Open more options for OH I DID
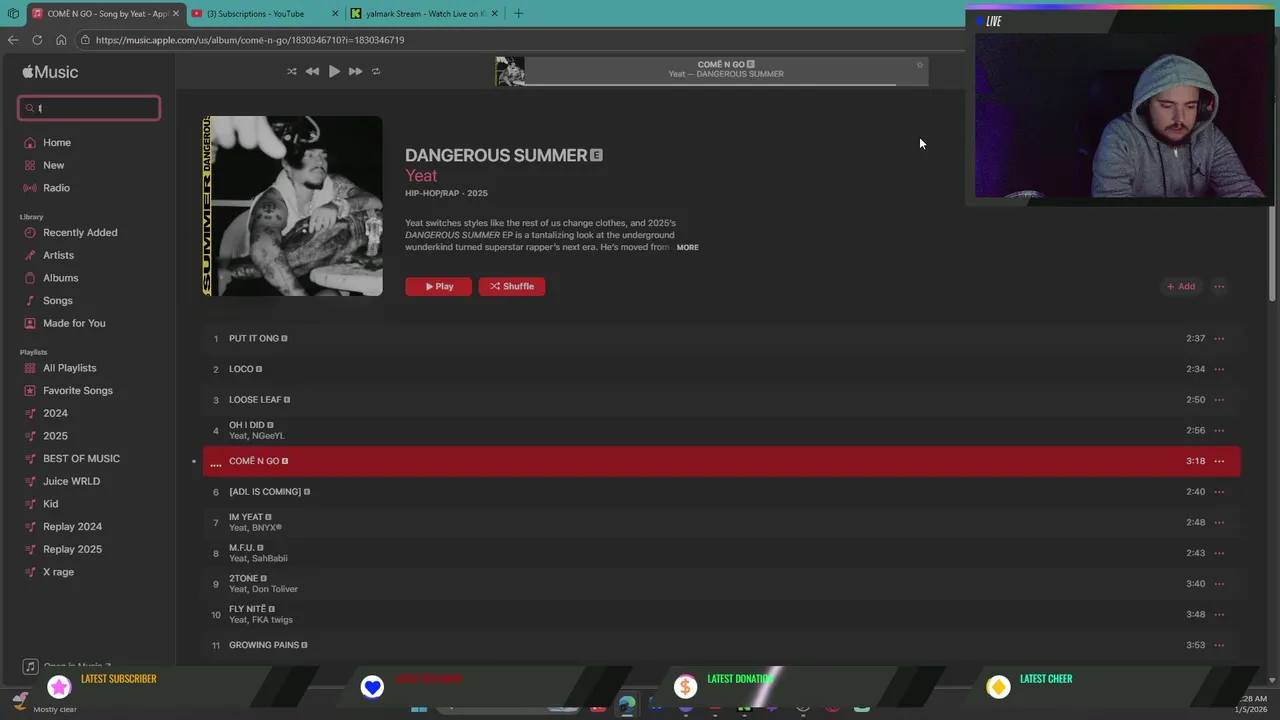The width and height of the screenshot is (1280, 720). [1219, 431]
